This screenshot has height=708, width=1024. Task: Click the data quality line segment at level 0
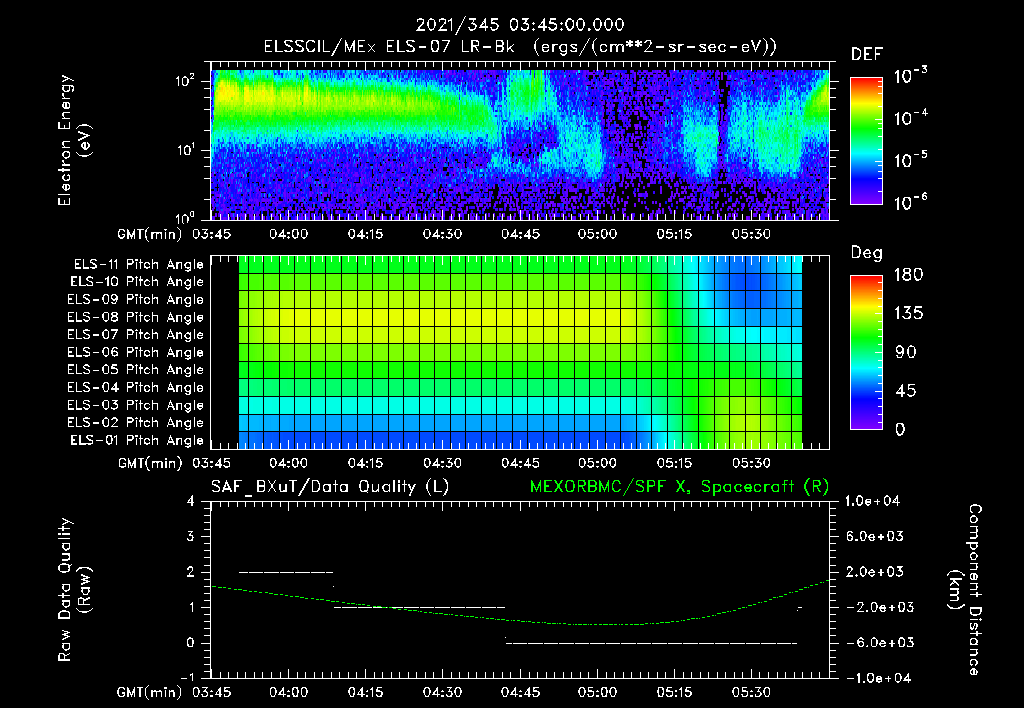click(x=651, y=643)
